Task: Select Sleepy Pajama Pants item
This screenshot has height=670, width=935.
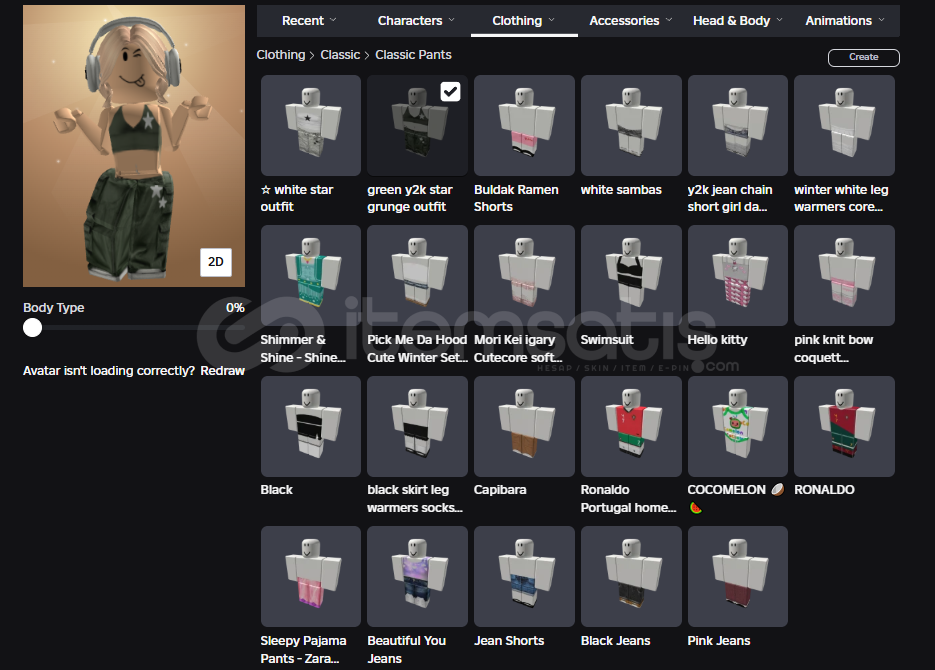Action: tap(311, 576)
